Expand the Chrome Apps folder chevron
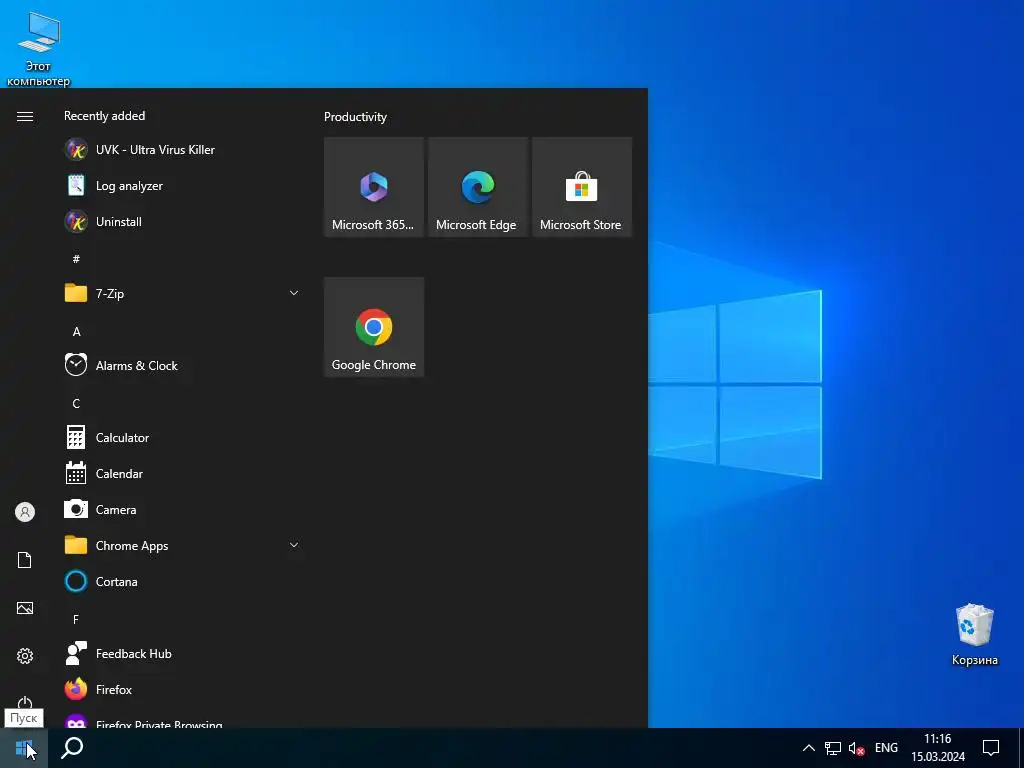Screen dimensions: 1024x768 tap(294, 545)
